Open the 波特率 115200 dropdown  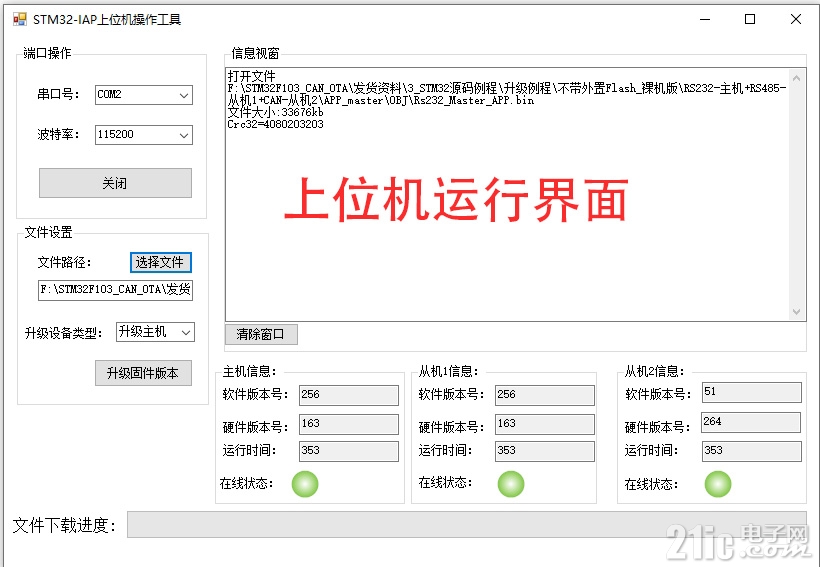coord(144,135)
